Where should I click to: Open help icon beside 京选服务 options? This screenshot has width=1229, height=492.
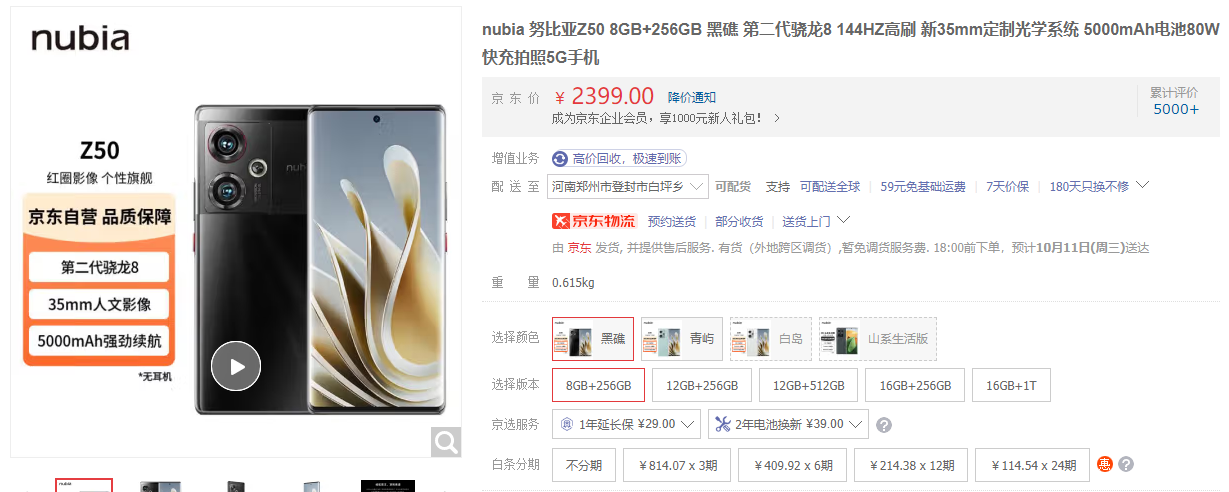coord(884,425)
